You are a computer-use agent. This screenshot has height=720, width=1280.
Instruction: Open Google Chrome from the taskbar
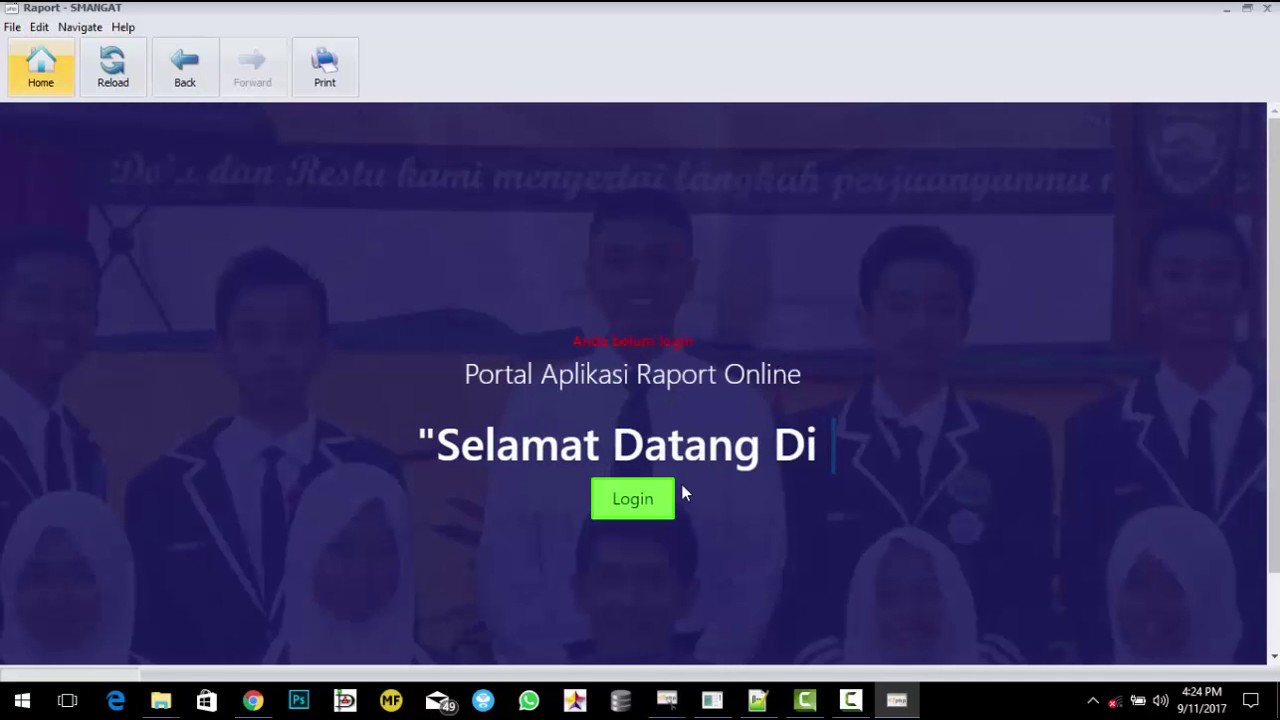(253, 701)
